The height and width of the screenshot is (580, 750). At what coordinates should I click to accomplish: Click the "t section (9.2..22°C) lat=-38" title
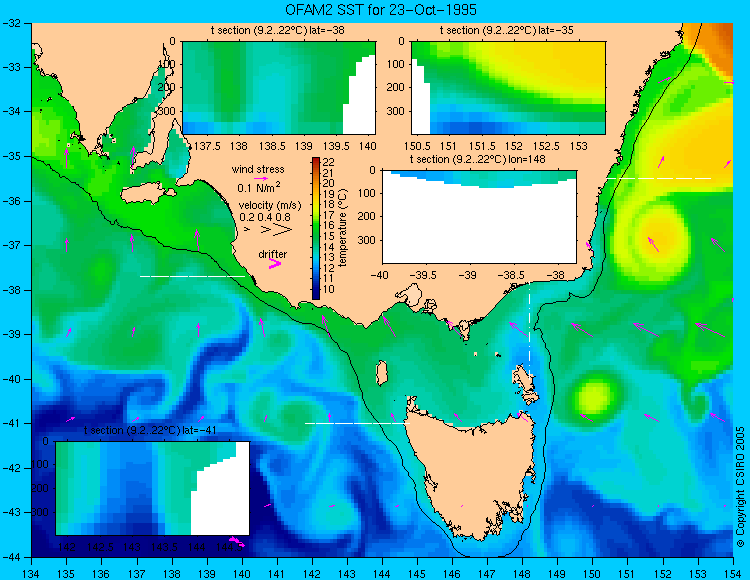[277, 31]
